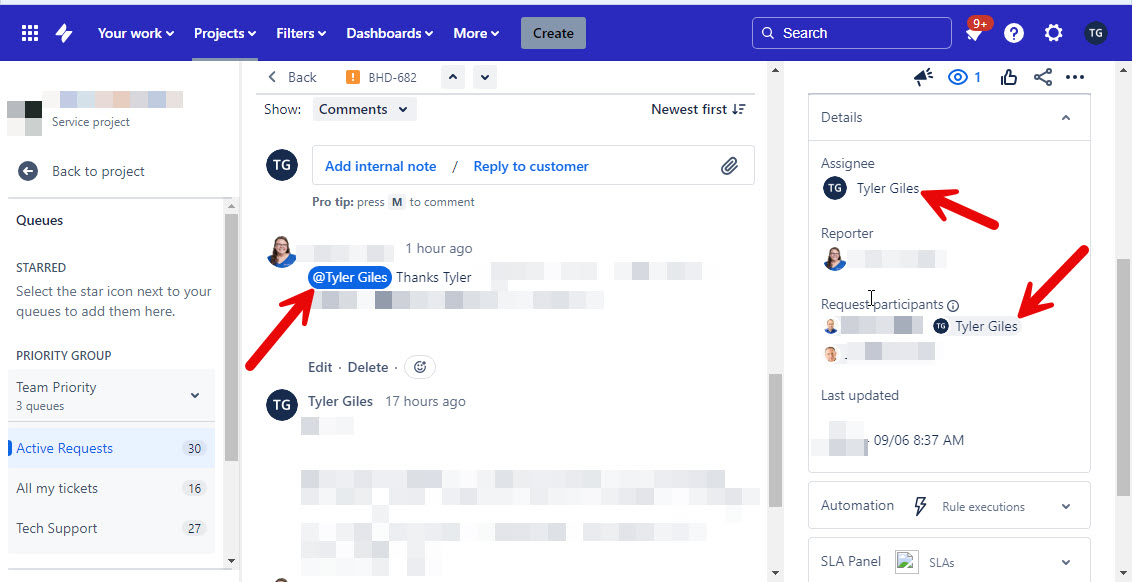Click the attachment paperclip icon
The height and width of the screenshot is (582, 1132).
tap(729, 166)
